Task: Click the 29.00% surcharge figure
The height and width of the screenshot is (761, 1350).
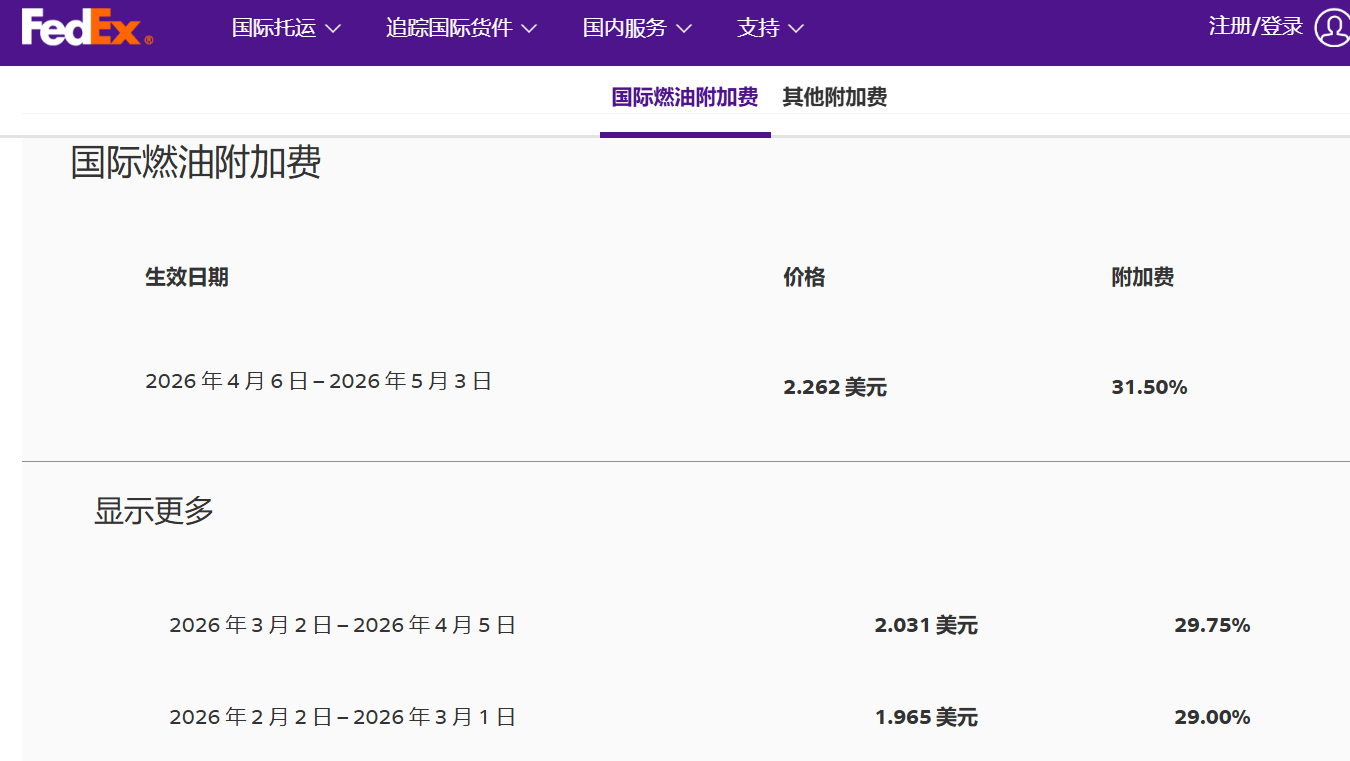Action: pyautogui.click(x=1212, y=716)
